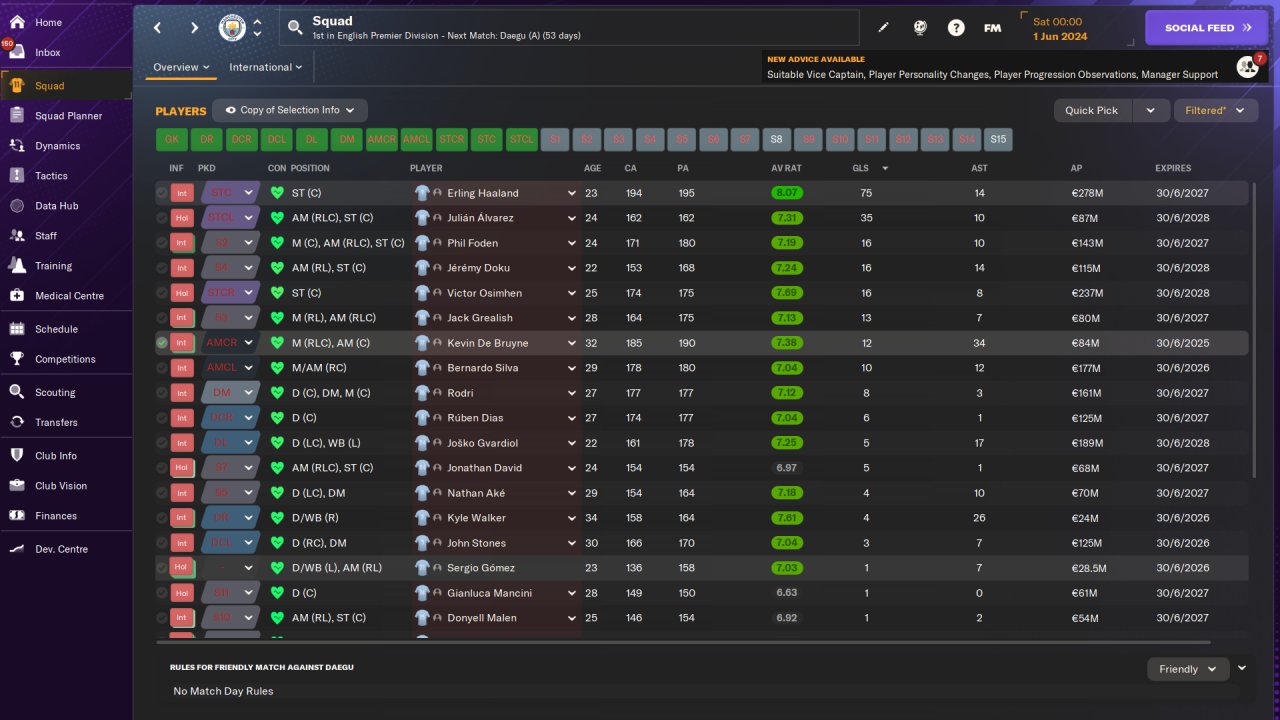
Task: Go back with the left arrow
Action: click(x=158, y=28)
